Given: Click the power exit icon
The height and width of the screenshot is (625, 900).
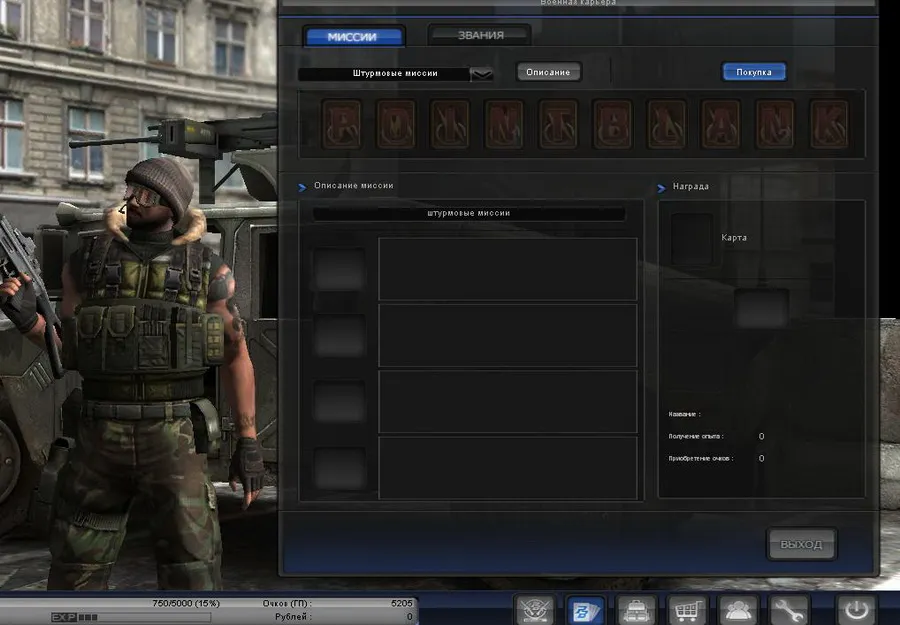Looking at the screenshot, I should pos(855,609).
